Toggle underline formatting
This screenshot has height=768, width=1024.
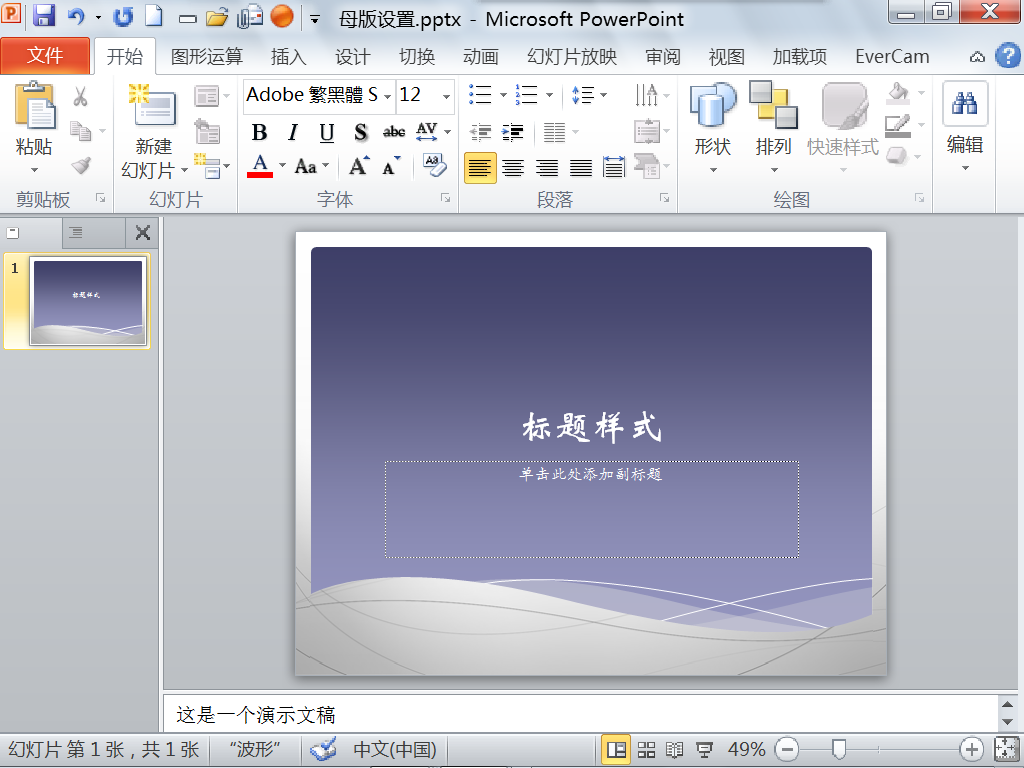pyautogui.click(x=327, y=133)
